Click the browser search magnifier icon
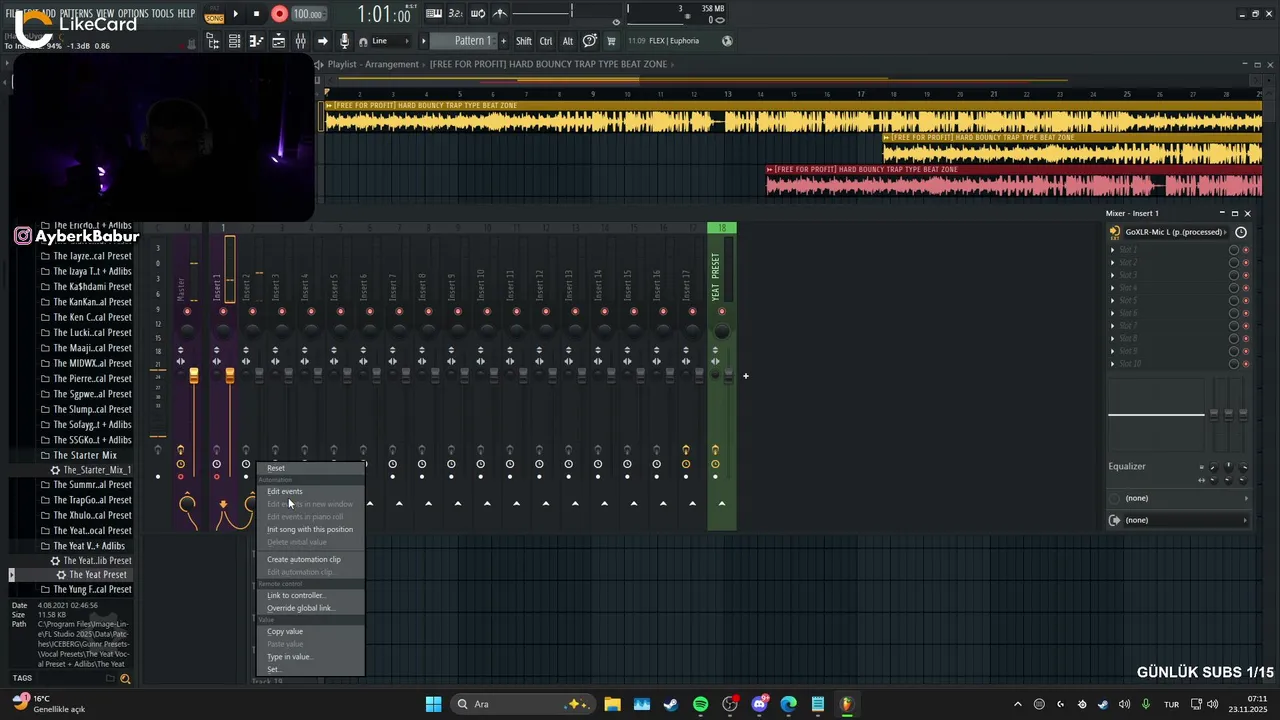Viewport: 1280px width, 720px height. (125, 679)
